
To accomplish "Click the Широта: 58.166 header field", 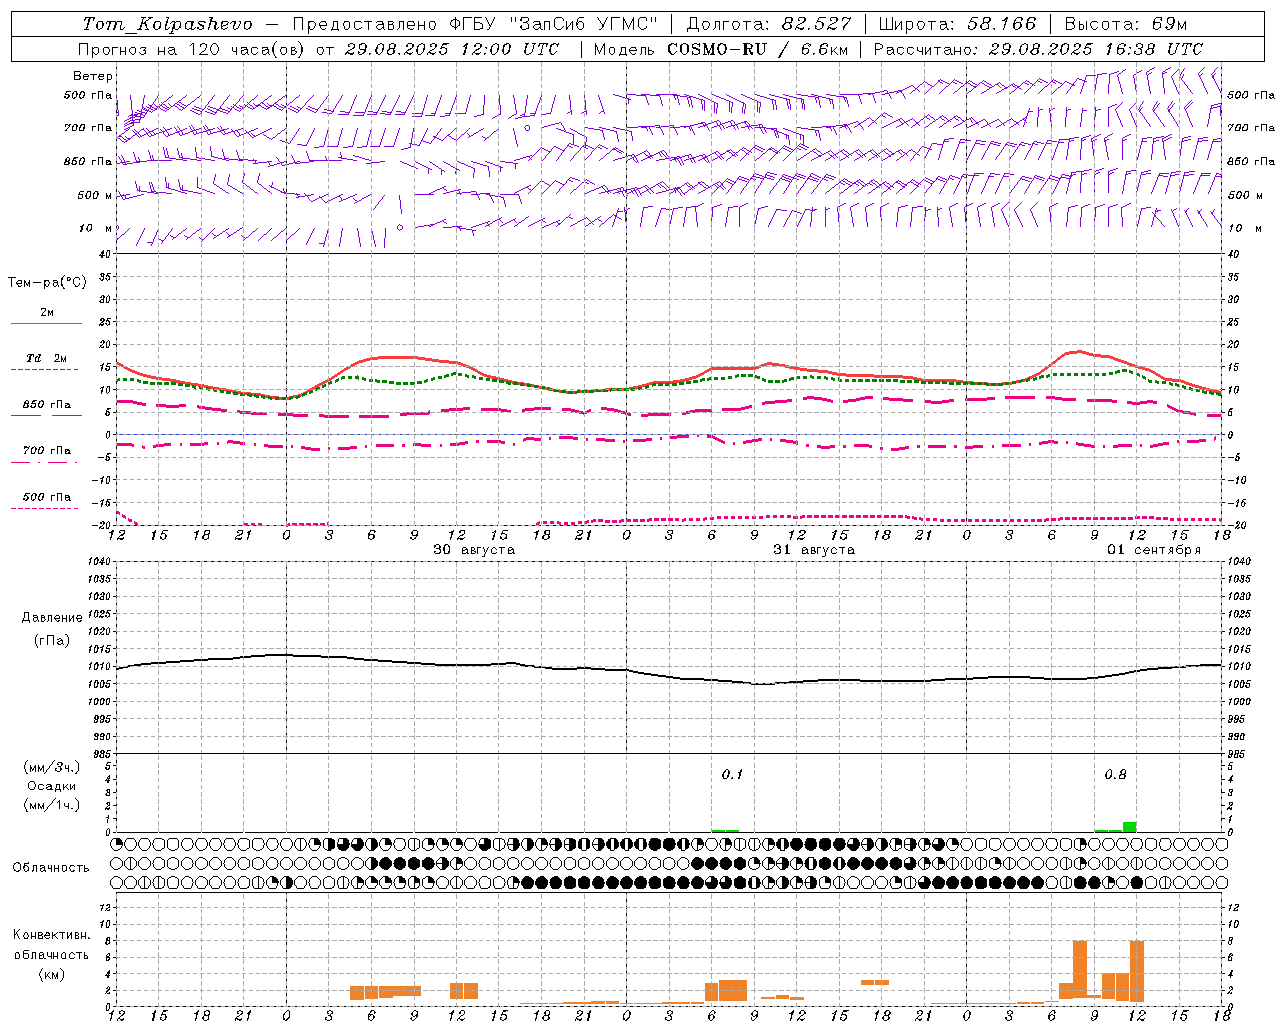I will [958, 24].
